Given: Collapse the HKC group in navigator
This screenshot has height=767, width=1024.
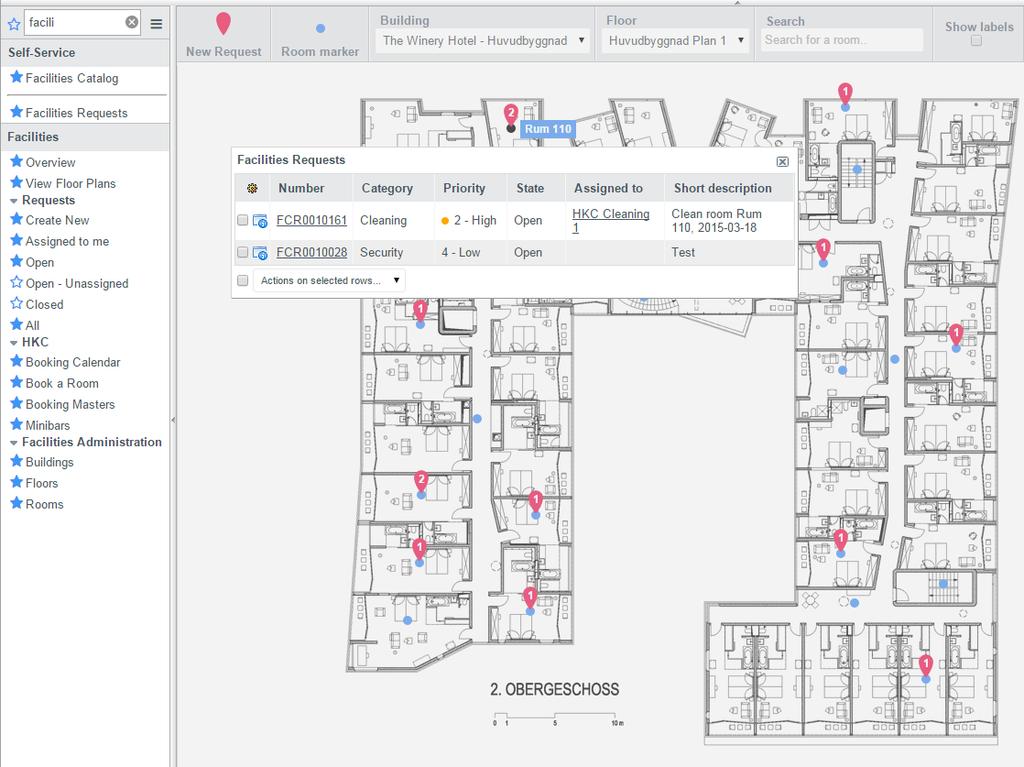Looking at the screenshot, I should 13,342.
